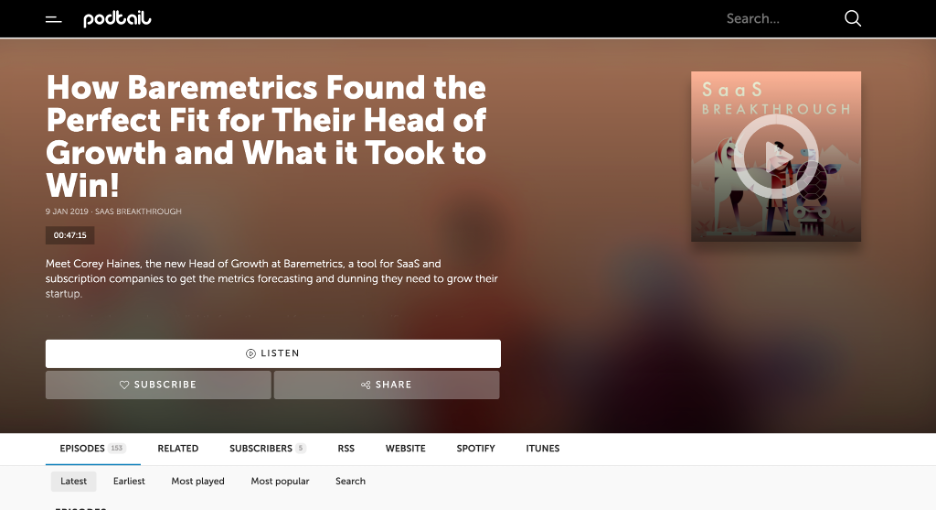Open the hamburger menu icon

pyautogui.click(x=53, y=19)
